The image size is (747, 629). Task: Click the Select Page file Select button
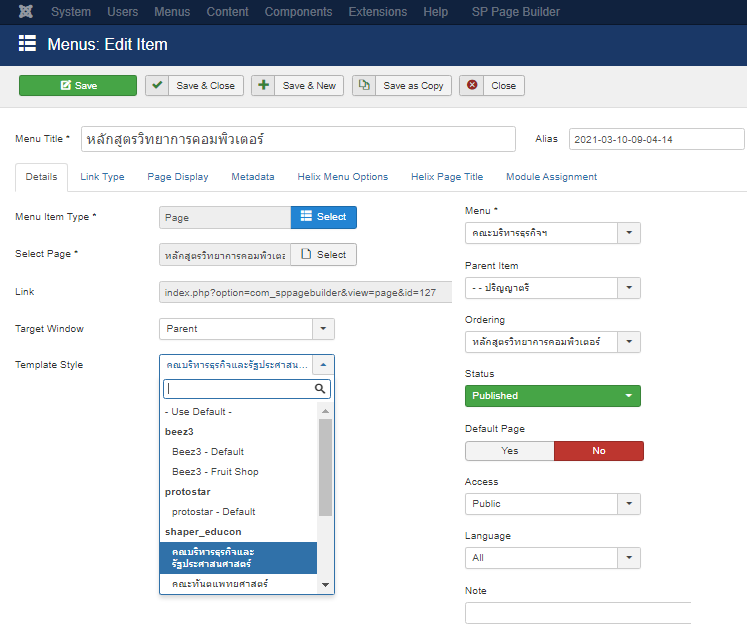323,255
